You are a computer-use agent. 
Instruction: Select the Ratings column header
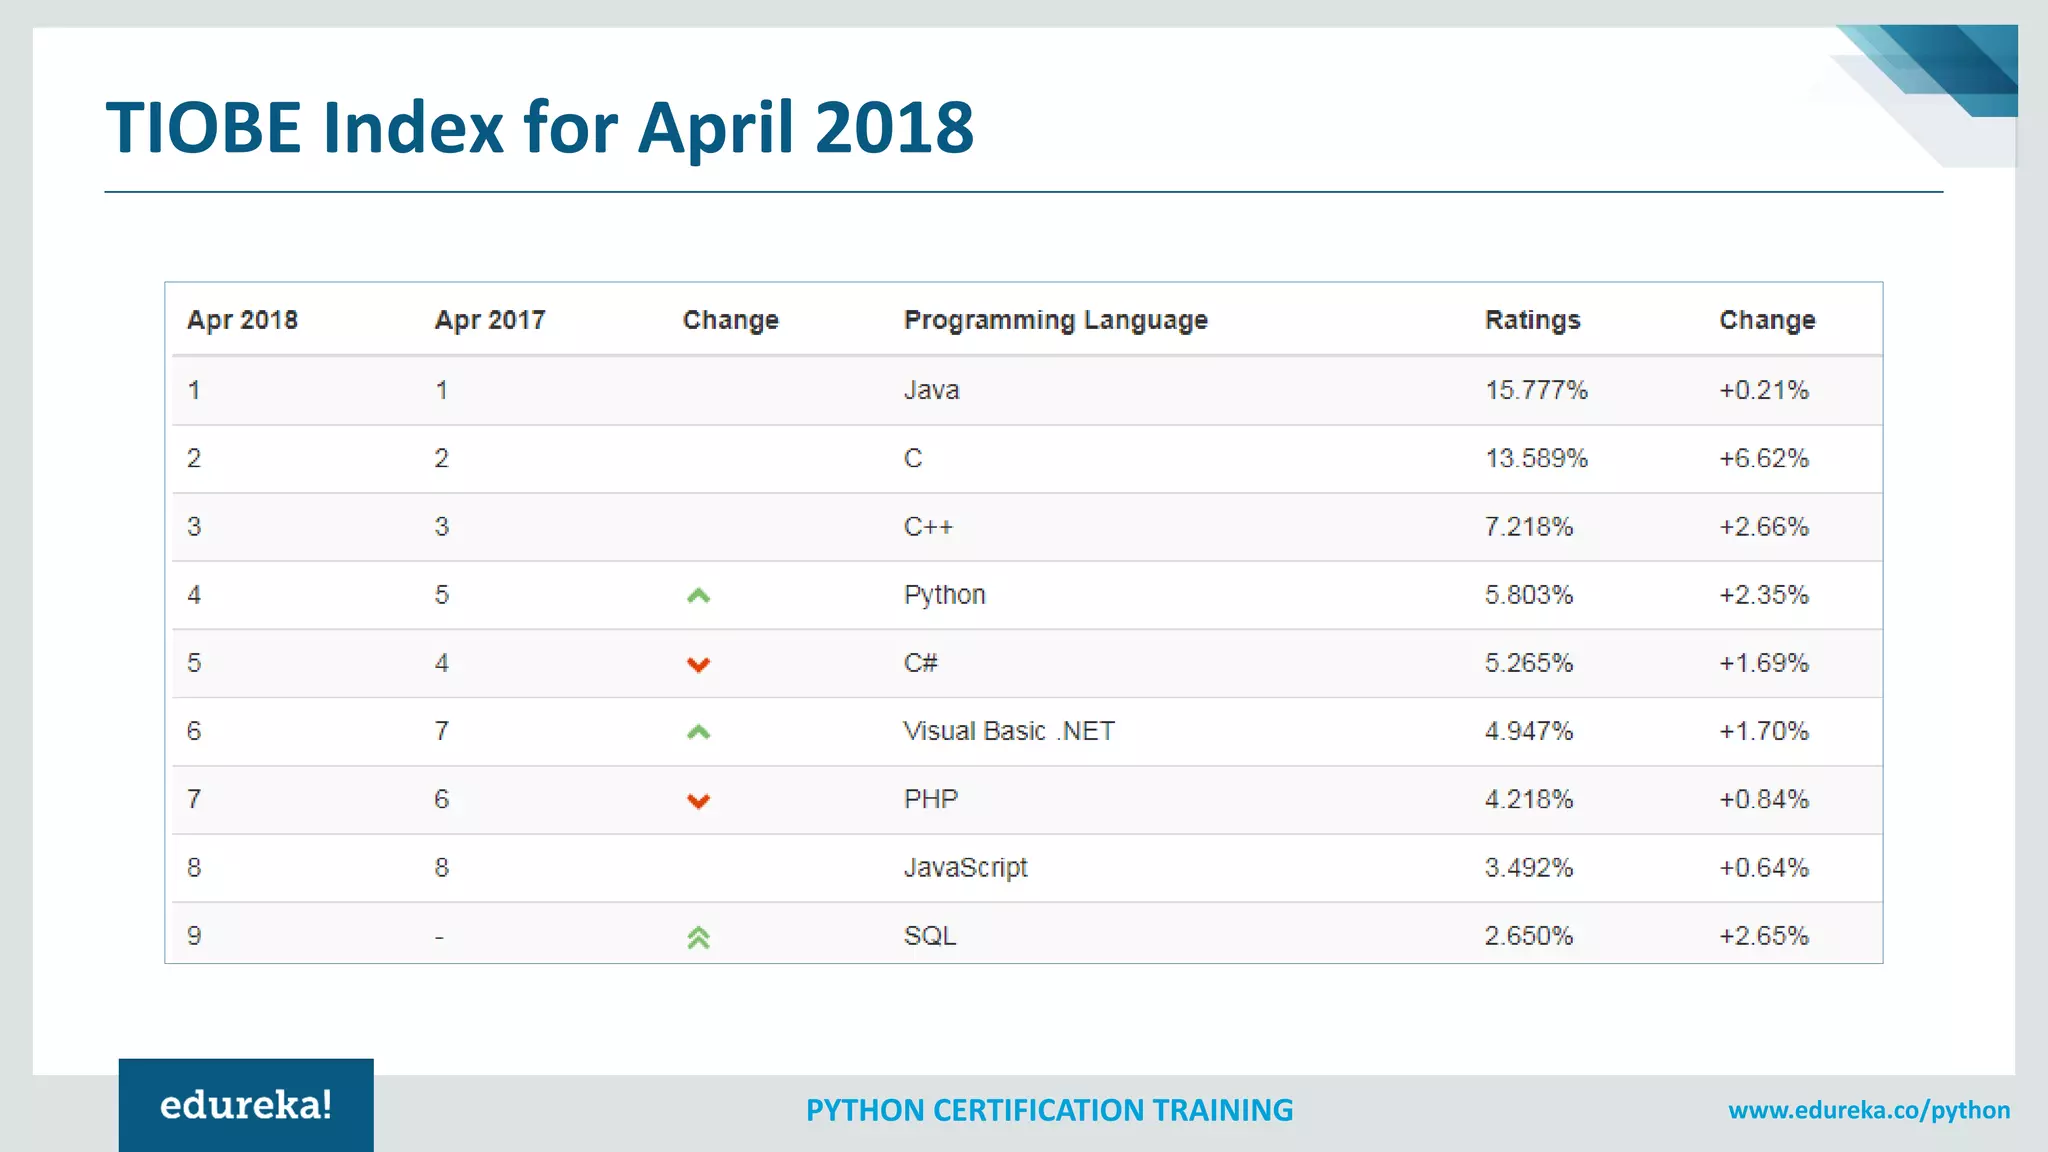coord(1533,320)
